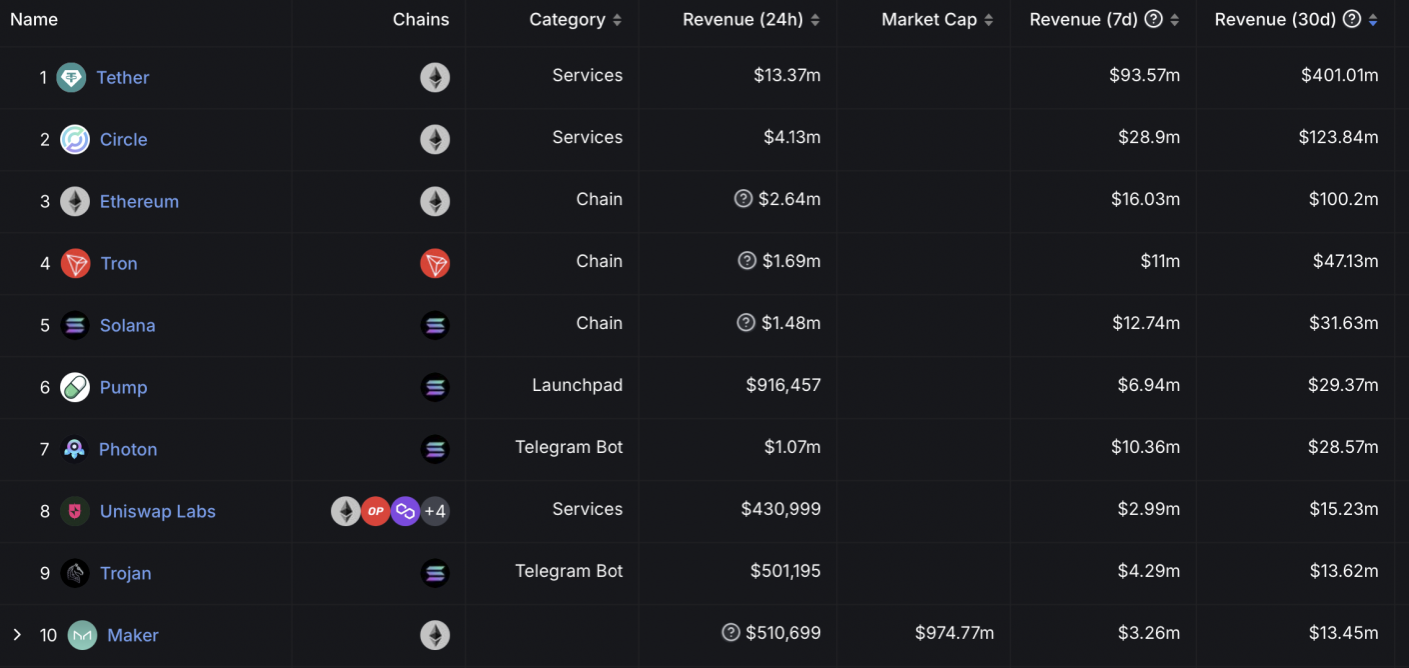Click the Services category in Circle row
Screen dimensions: 1409x668
point(587,137)
